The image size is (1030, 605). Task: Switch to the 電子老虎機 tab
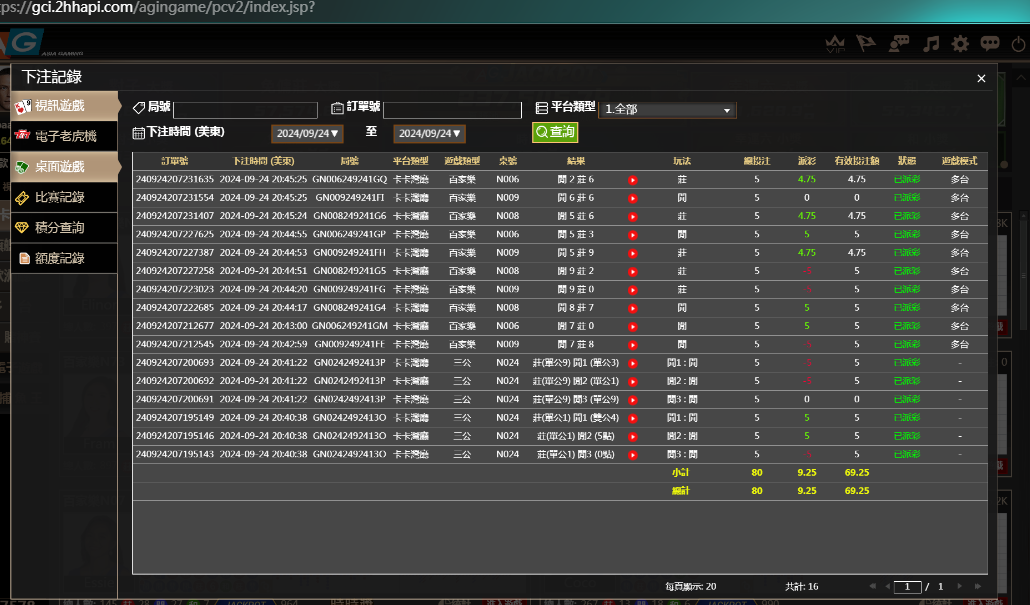click(x=64, y=136)
